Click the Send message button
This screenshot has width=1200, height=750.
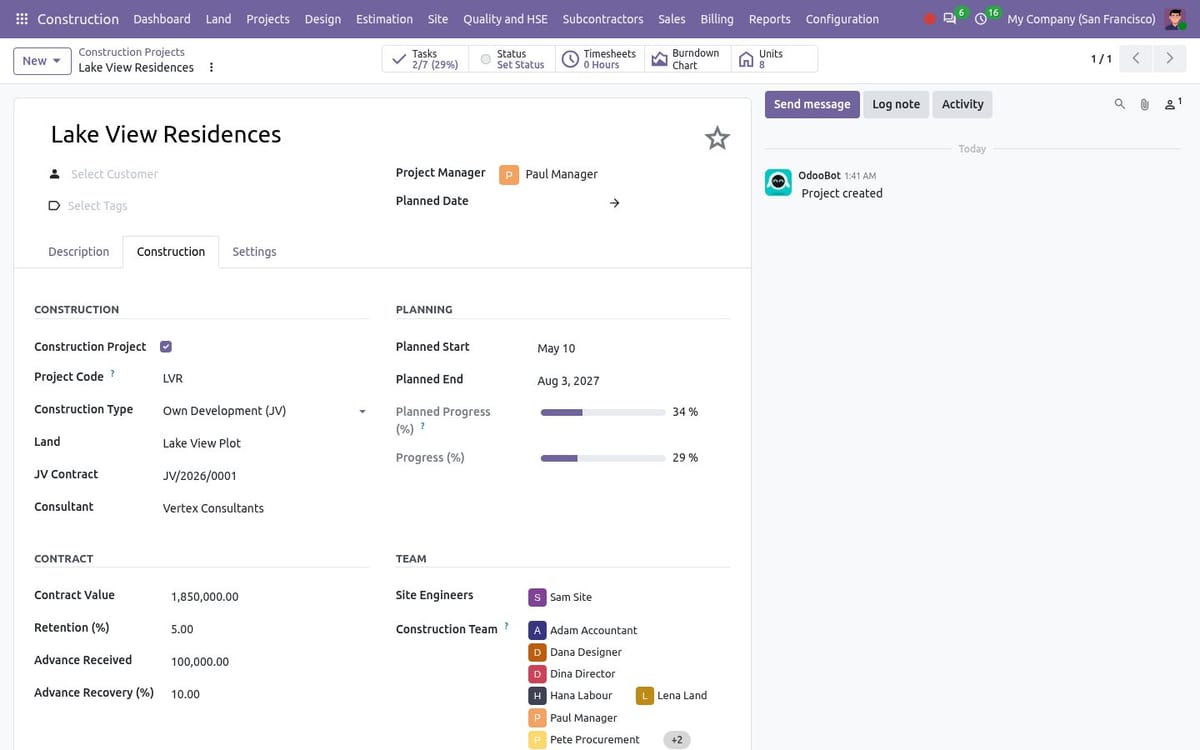(812, 104)
